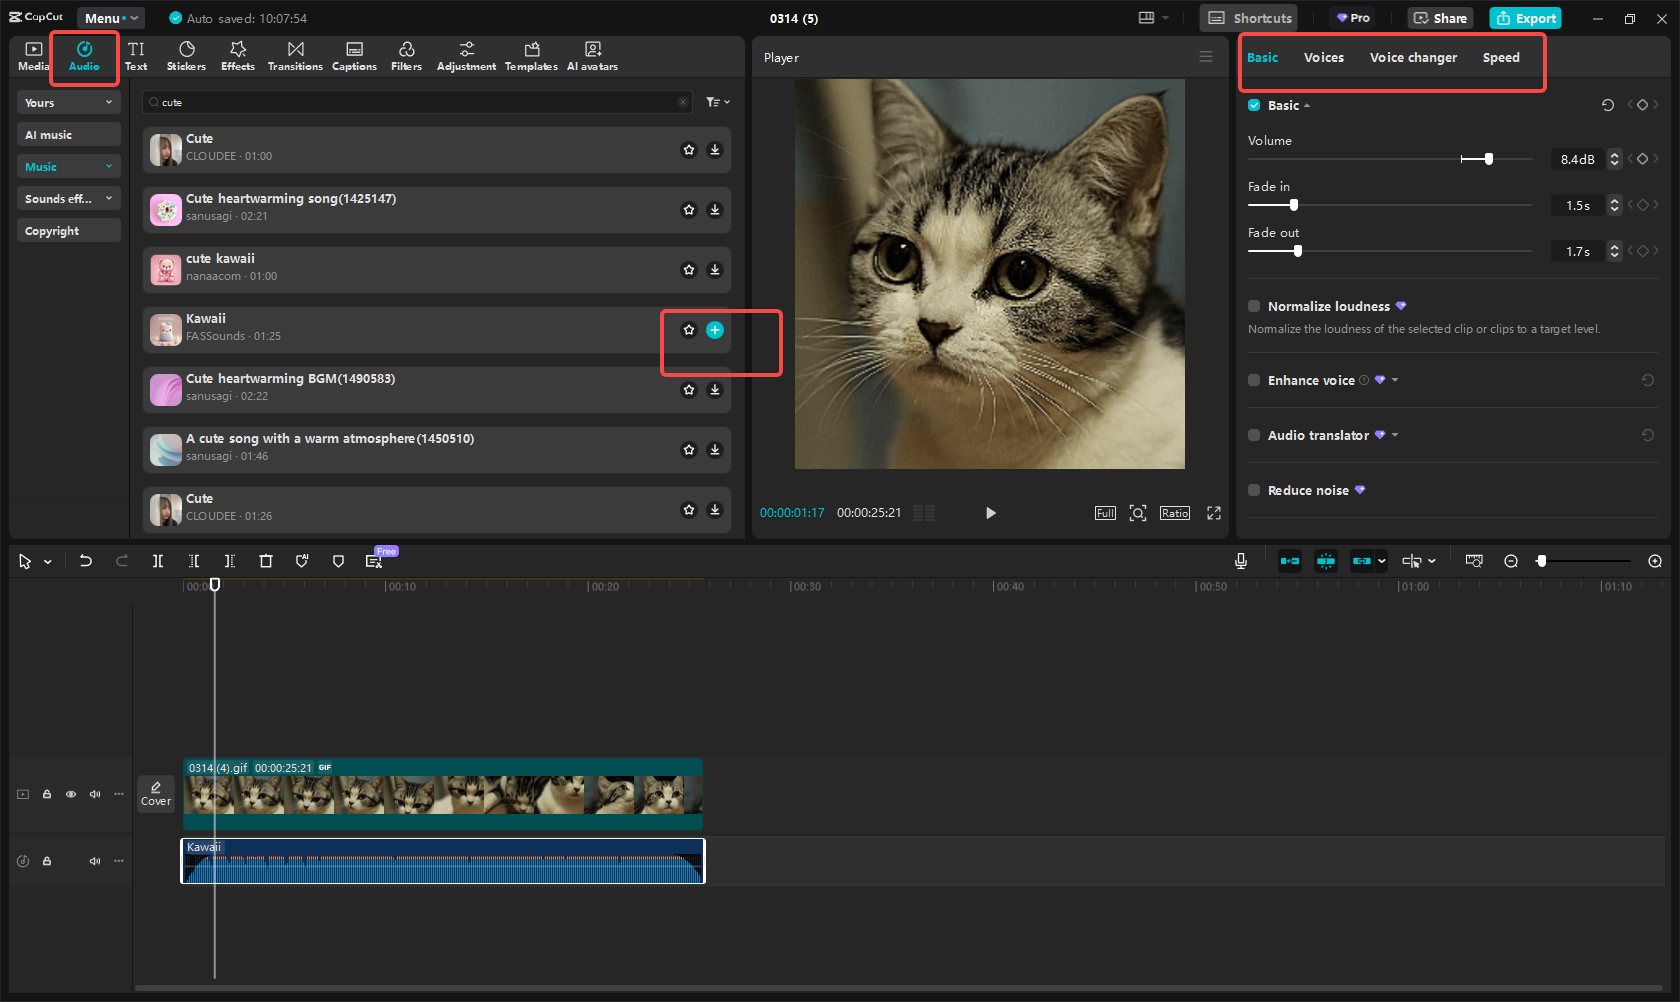
Task: Toggle Enhance voice on
Action: click(1253, 380)
